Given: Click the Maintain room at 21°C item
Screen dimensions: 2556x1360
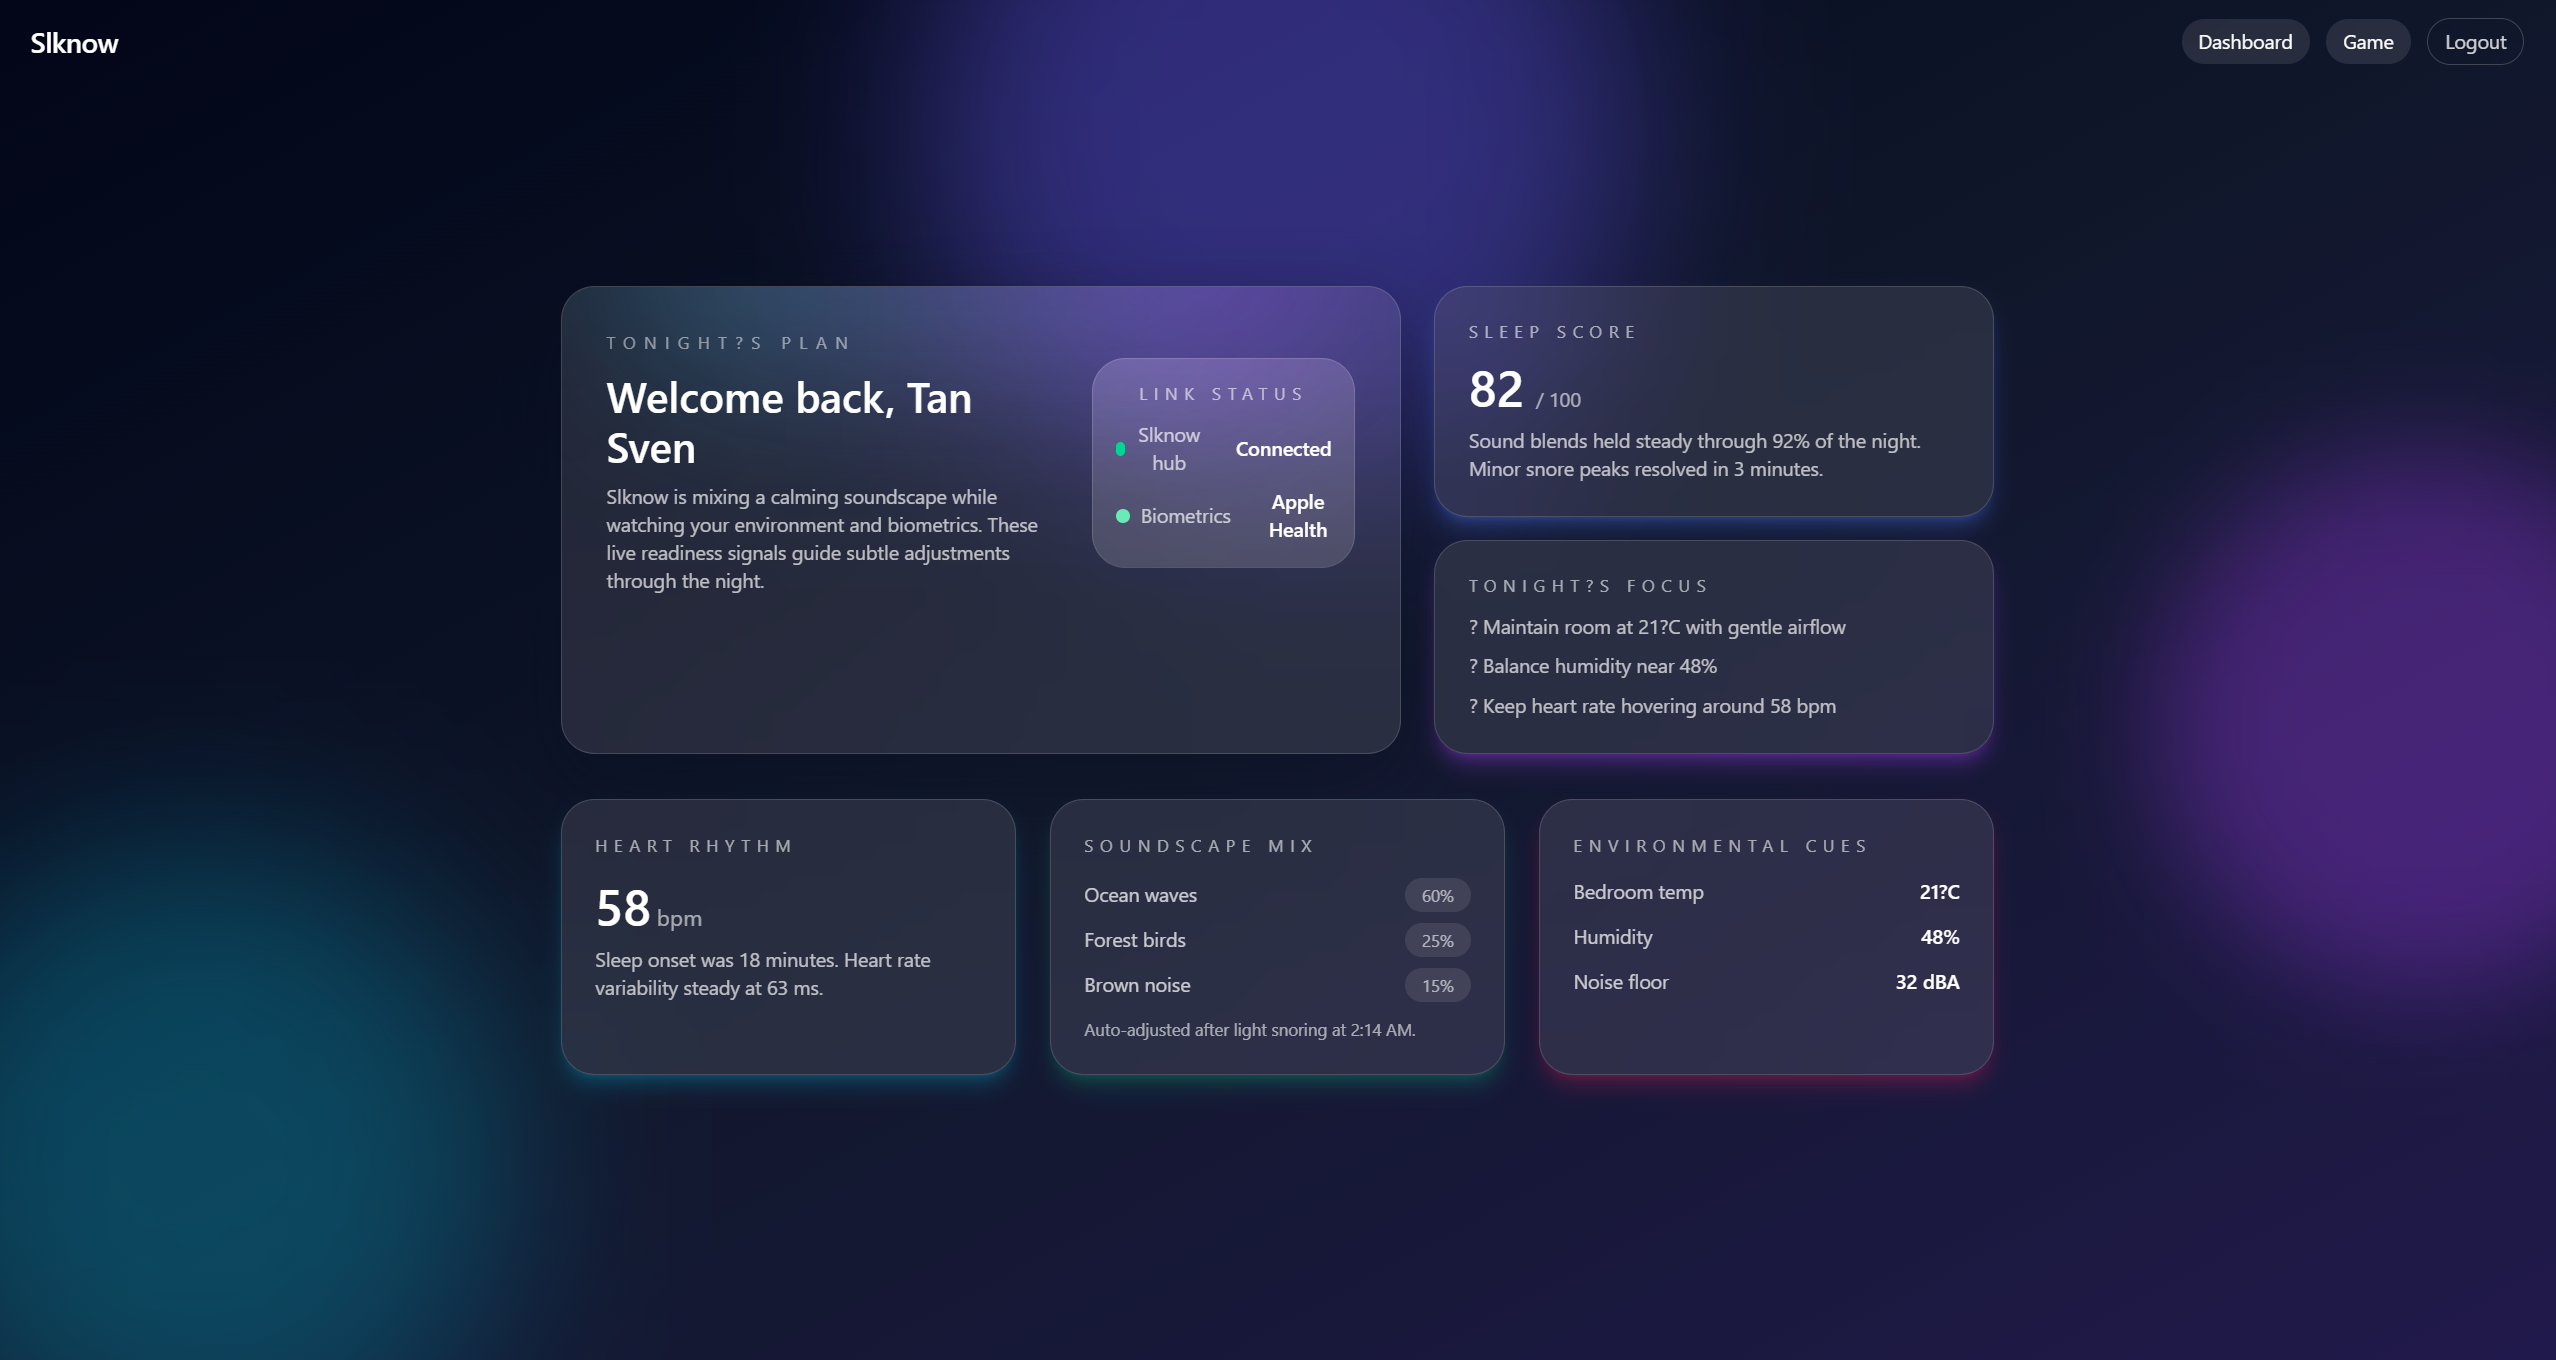Looking at the screenshot, I should pyautogui.click(x=1656, y=627).
